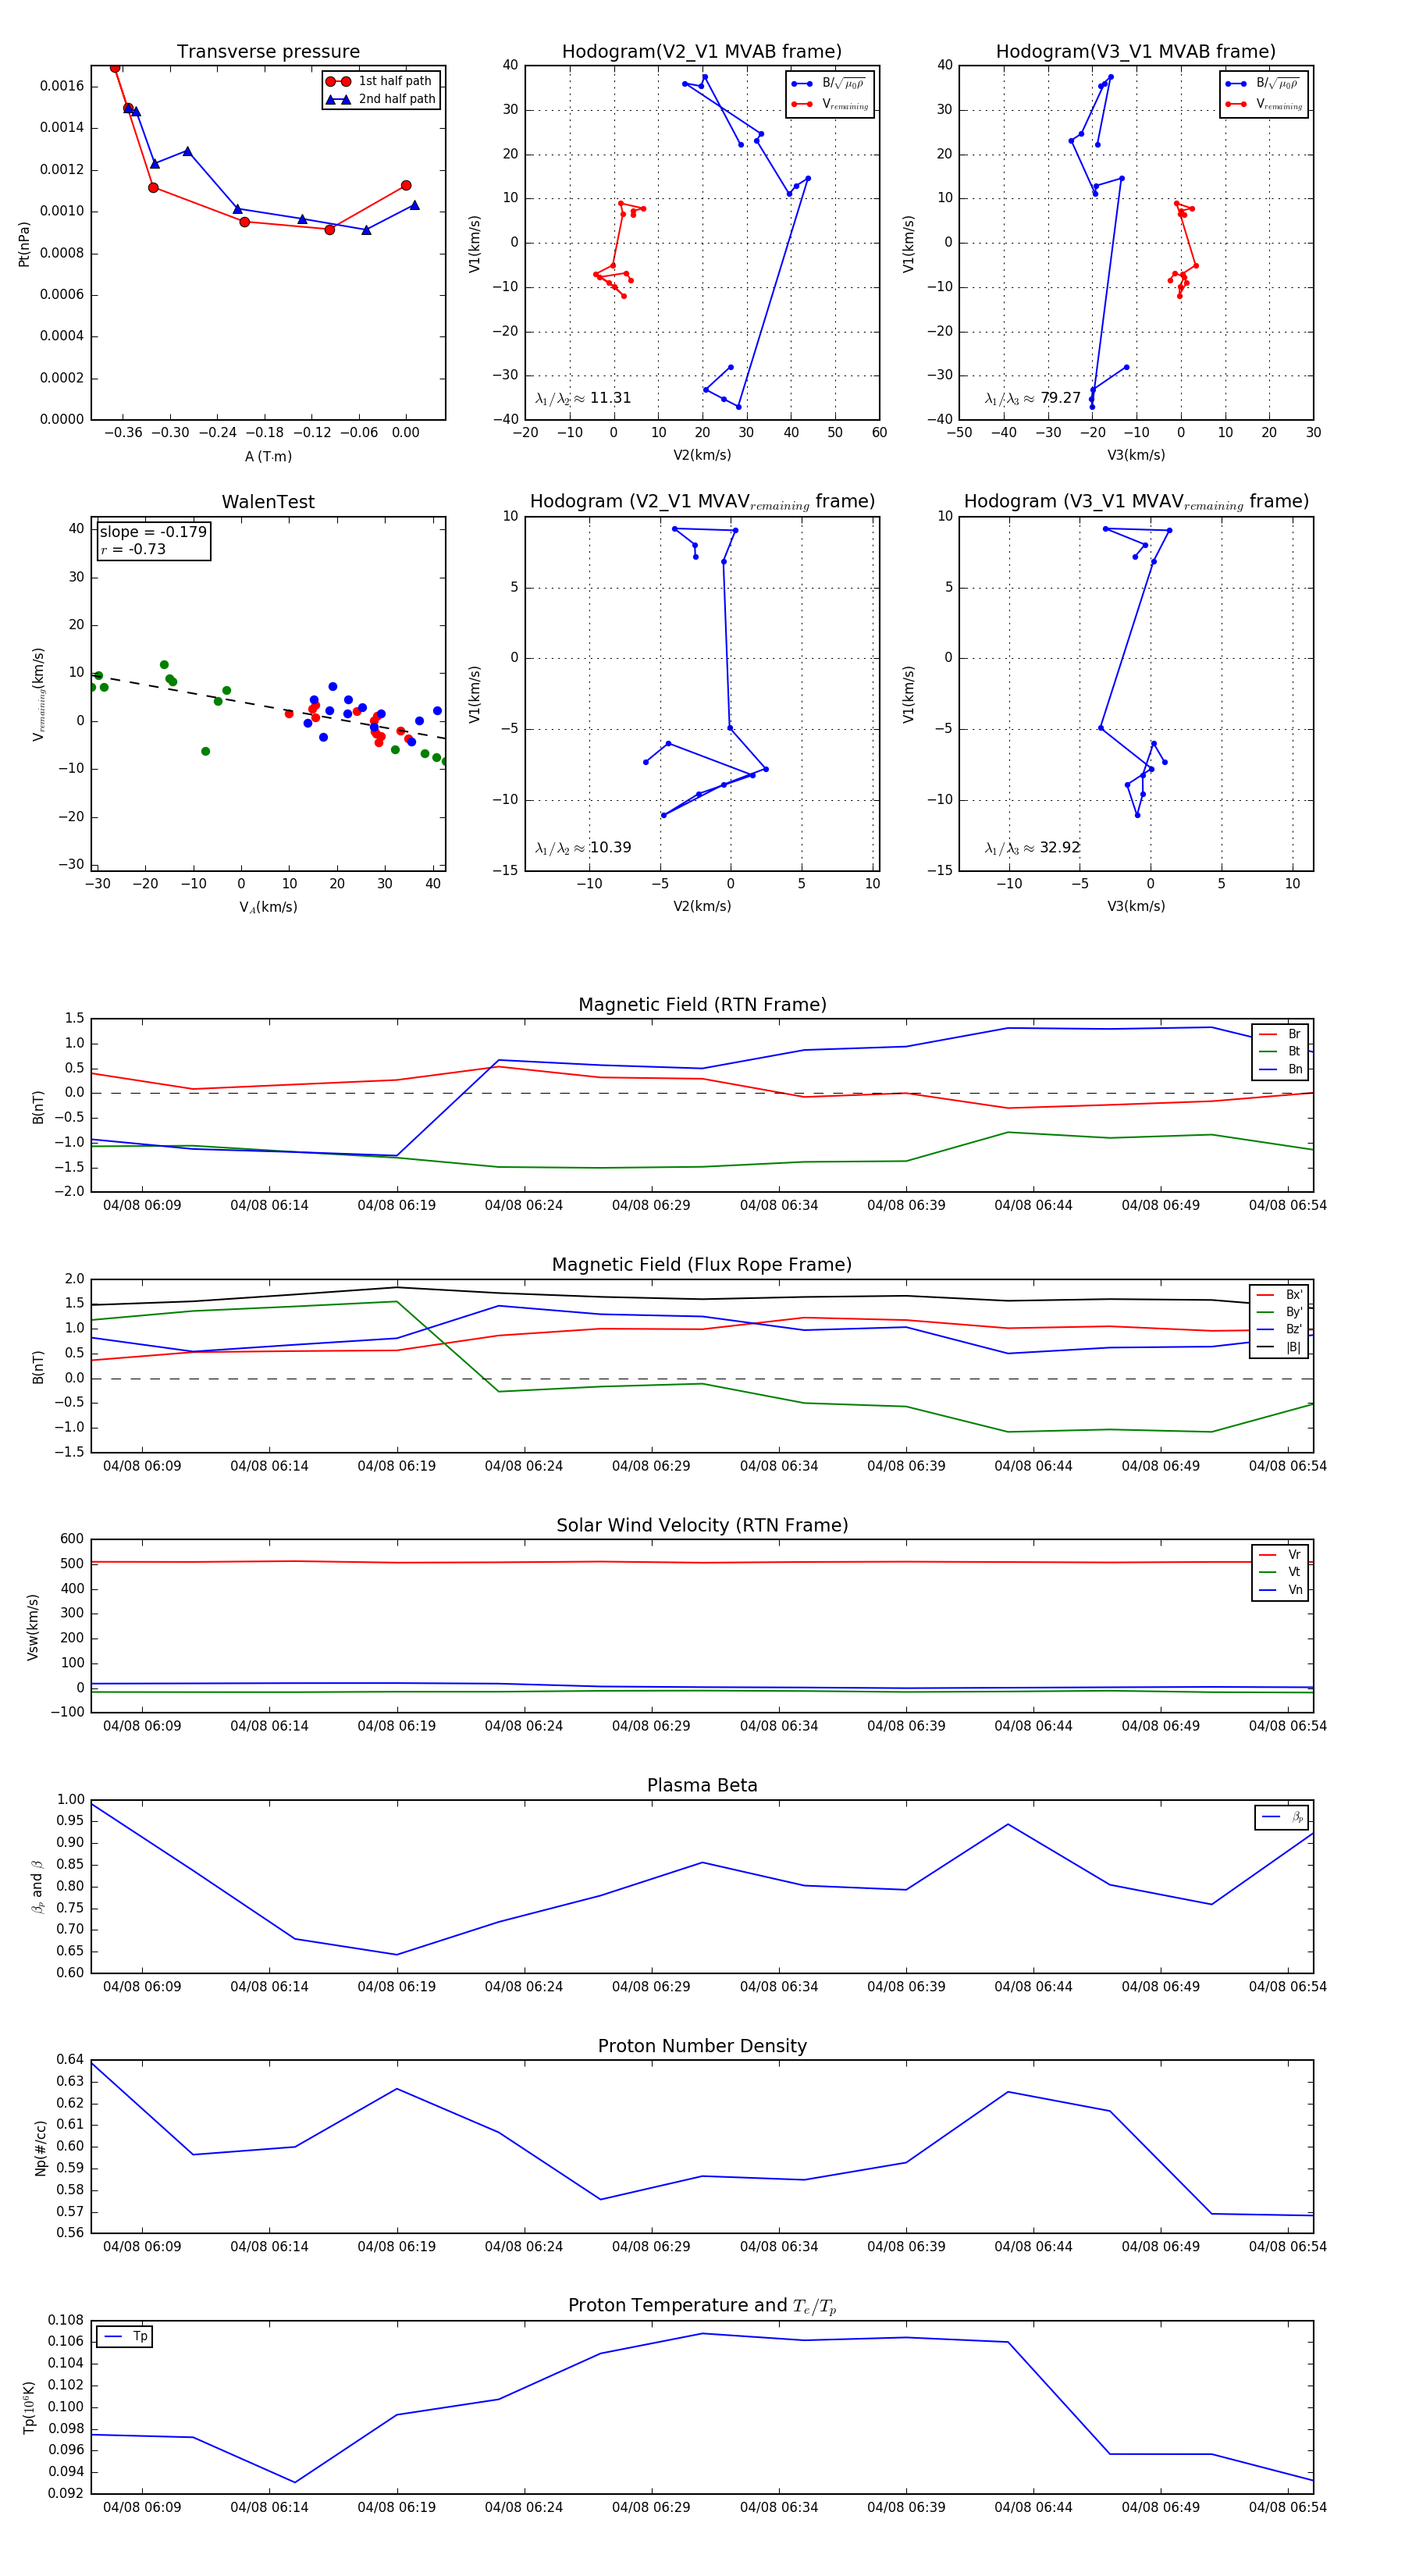Click the "Pt(nPa)" y-axis label

coord(24,244)
